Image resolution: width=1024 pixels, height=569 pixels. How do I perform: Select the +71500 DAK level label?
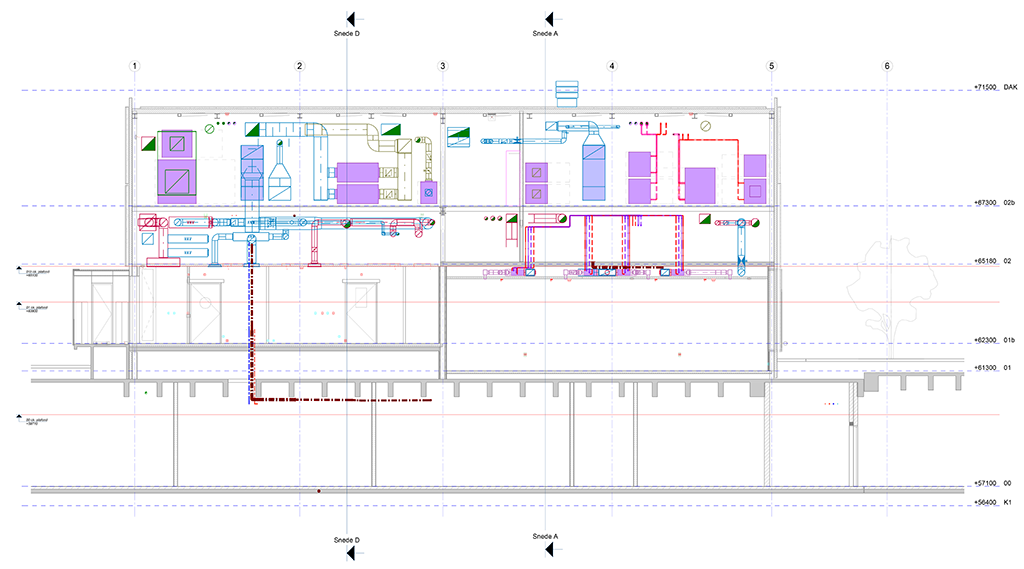(x=996, y=87)
